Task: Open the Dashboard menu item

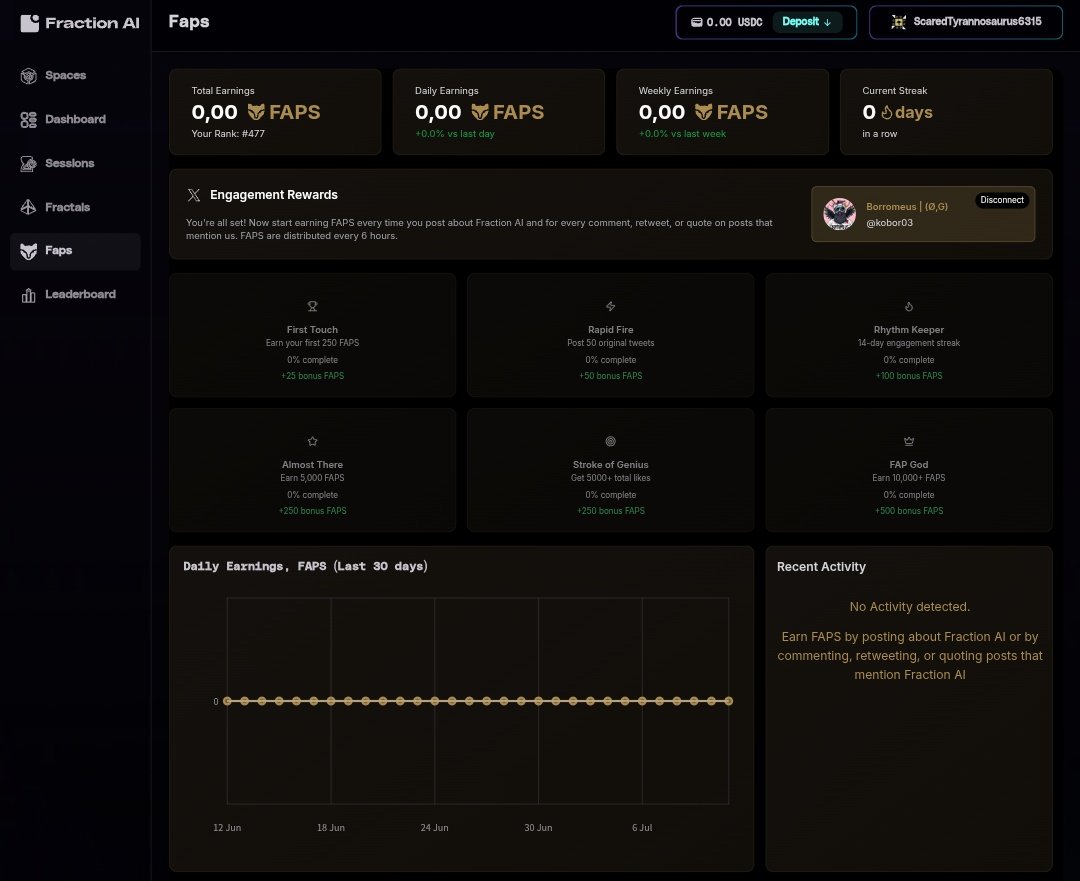Action: click(76, 120)
